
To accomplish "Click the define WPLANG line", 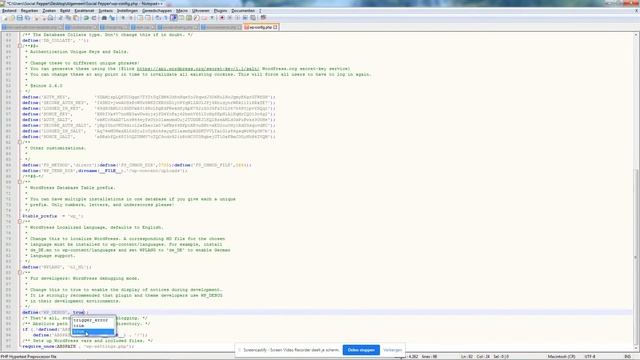I will click(57, 267).
